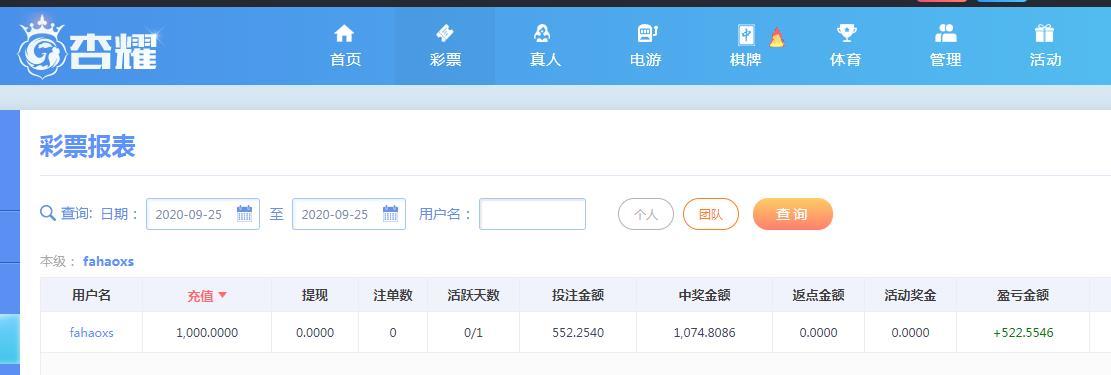The height and width of the screenshot is (375, 1111).
Task: Open 棋牌 mahjong tile icon
Action: coord(745,35)
